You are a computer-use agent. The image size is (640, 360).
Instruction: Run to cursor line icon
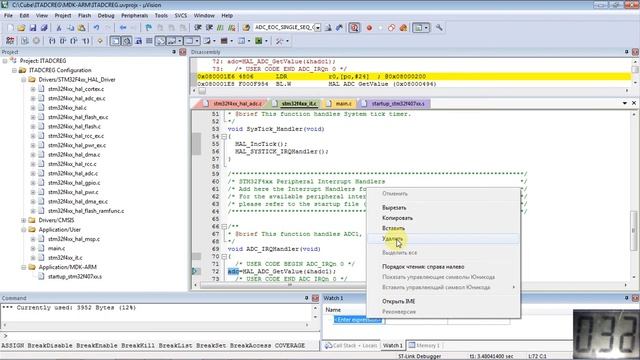tap(86, 41)
